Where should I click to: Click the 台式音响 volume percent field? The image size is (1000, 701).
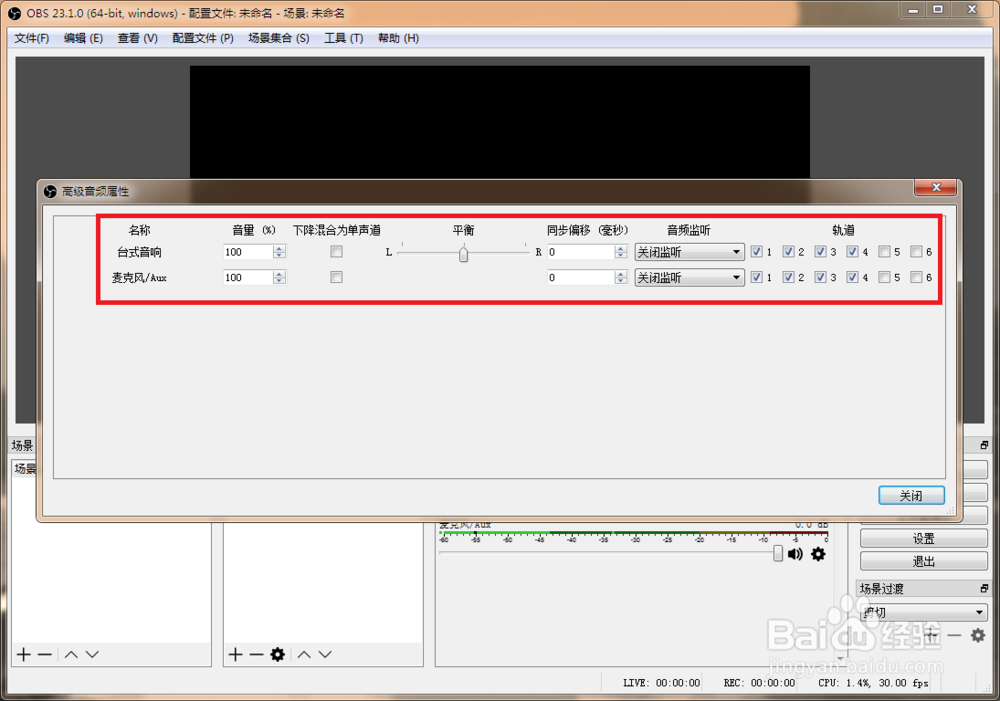[248, 252]
